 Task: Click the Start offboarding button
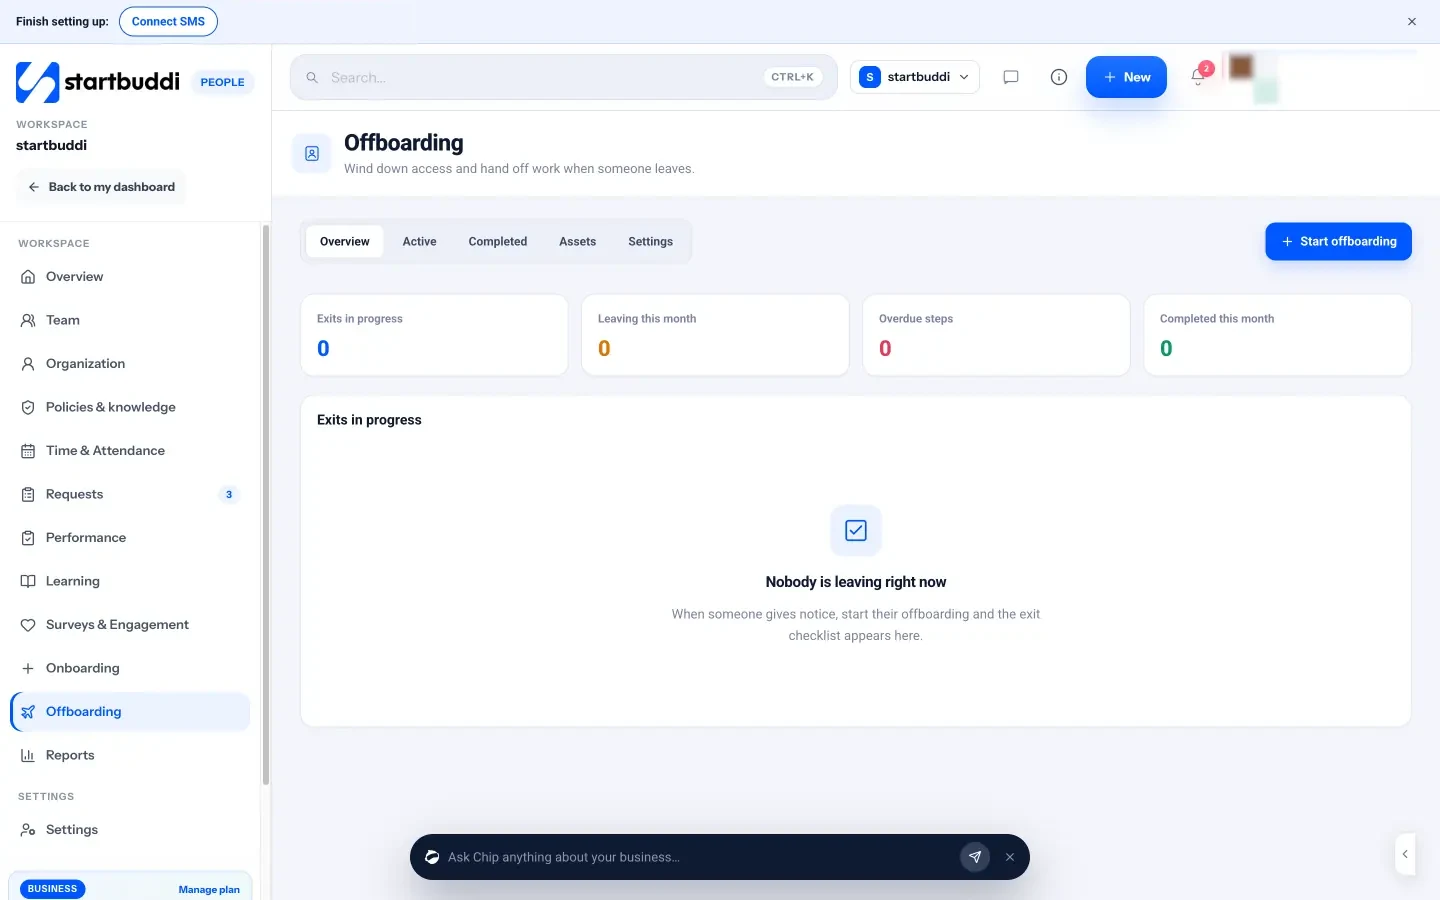1339,241
